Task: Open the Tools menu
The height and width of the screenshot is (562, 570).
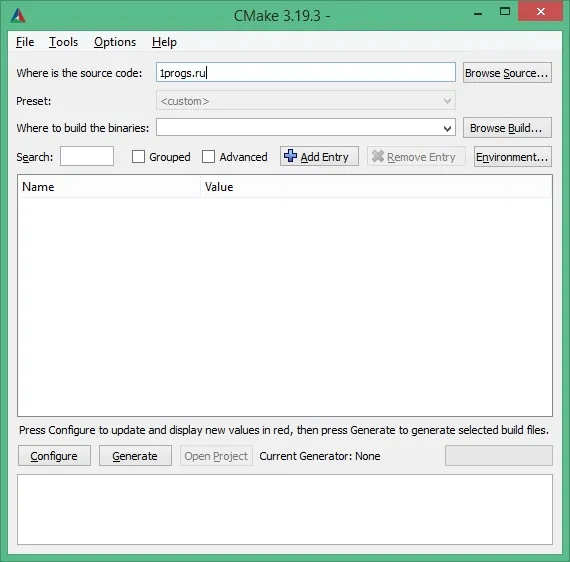Action: [64, 42]
